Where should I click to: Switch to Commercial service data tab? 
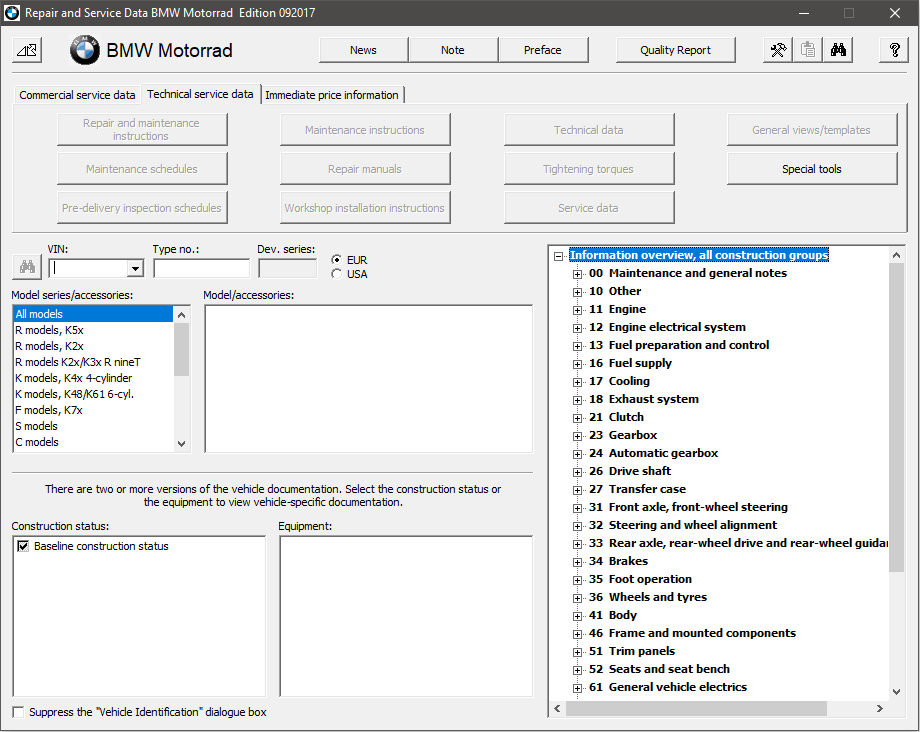pos(77,95)
